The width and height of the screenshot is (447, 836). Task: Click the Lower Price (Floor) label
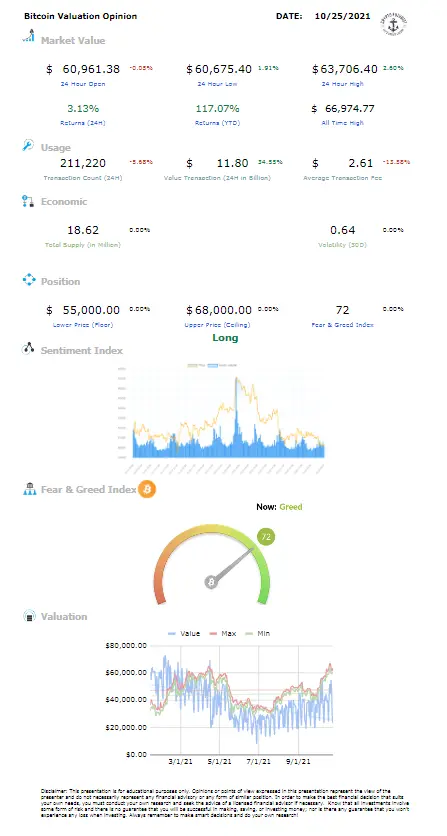click(x=83, y=324)
